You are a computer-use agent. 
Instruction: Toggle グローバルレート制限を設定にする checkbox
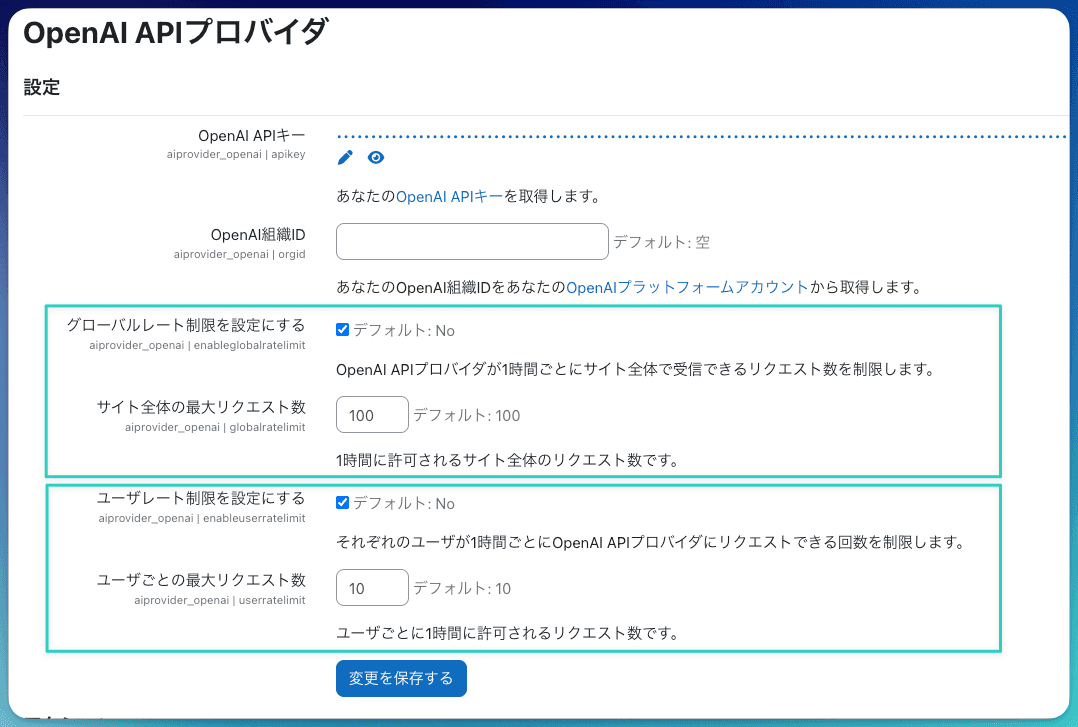tap(342, 329)
